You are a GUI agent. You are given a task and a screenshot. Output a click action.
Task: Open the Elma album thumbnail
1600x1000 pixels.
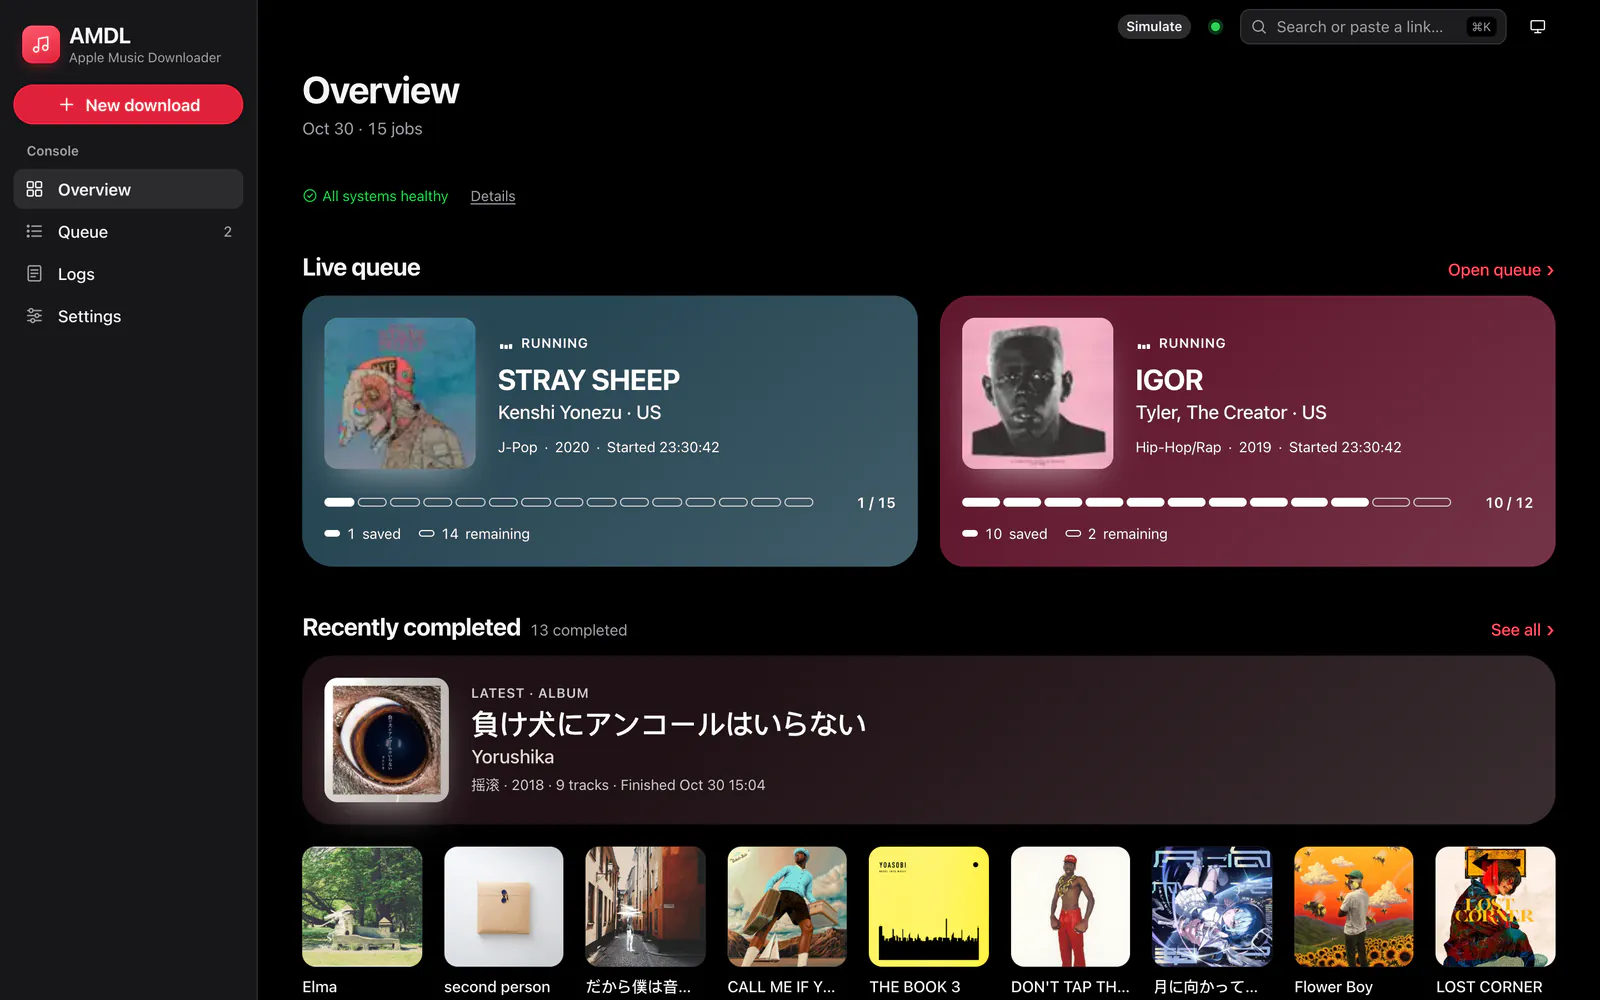pos(362,907)
